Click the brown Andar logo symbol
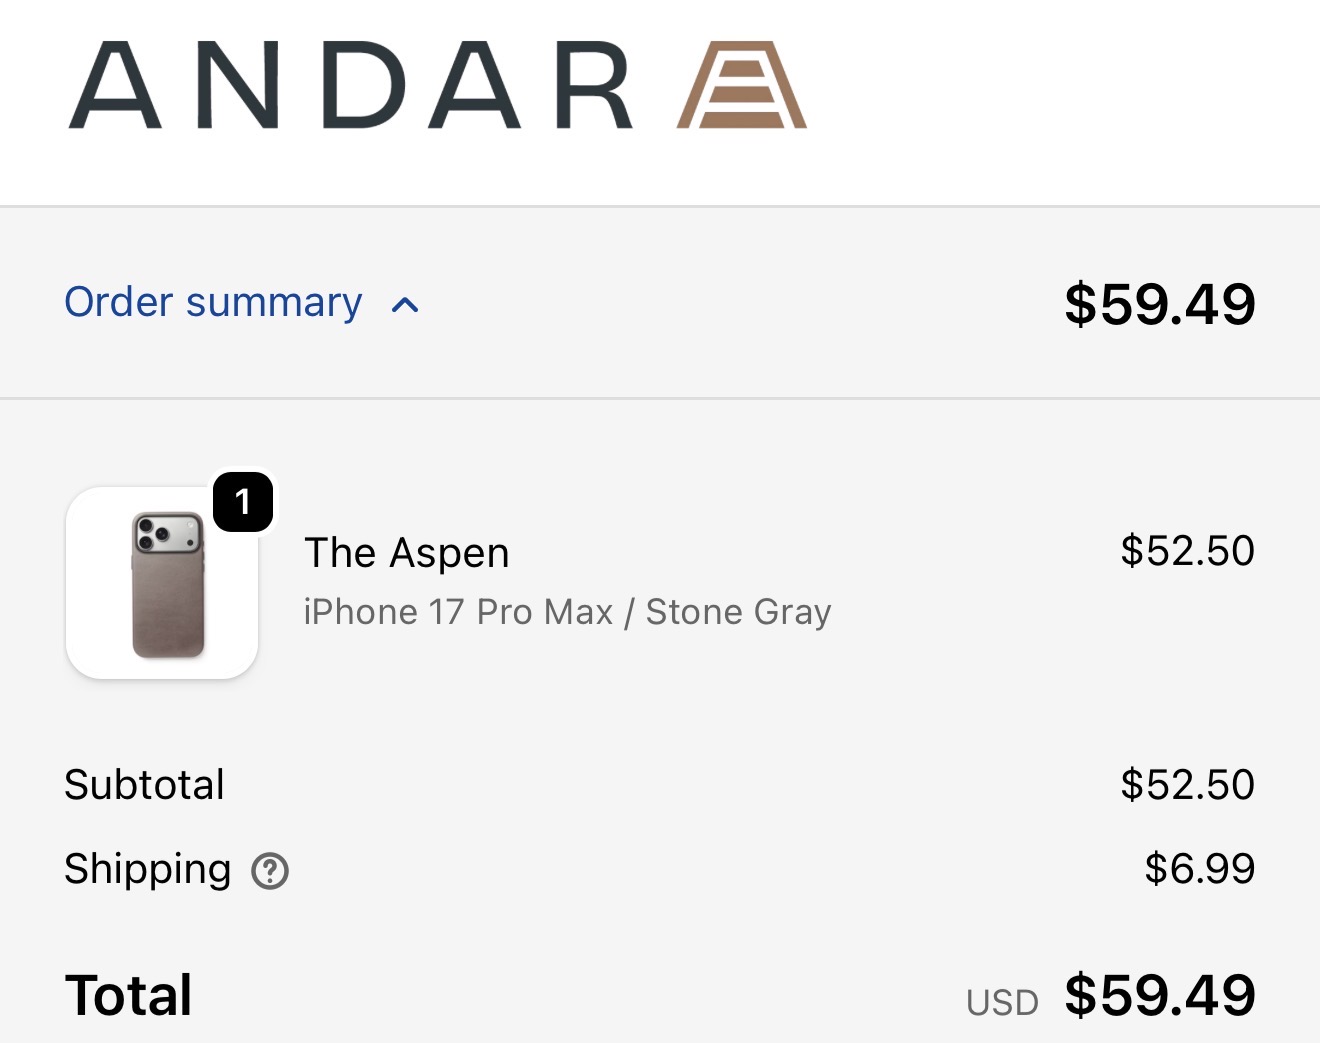This screenshot has height=1043, width=1320. (x=742, y=86)
